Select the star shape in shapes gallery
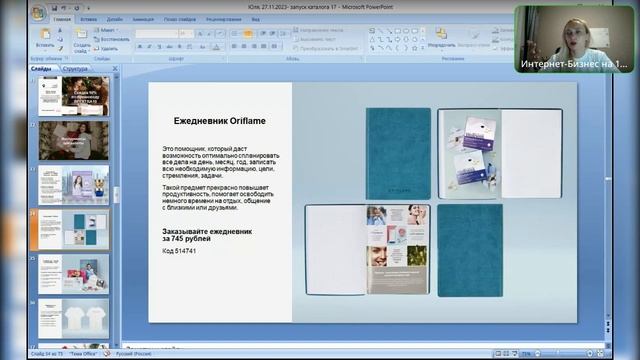 pyautogui.click(x=415, y=48)
